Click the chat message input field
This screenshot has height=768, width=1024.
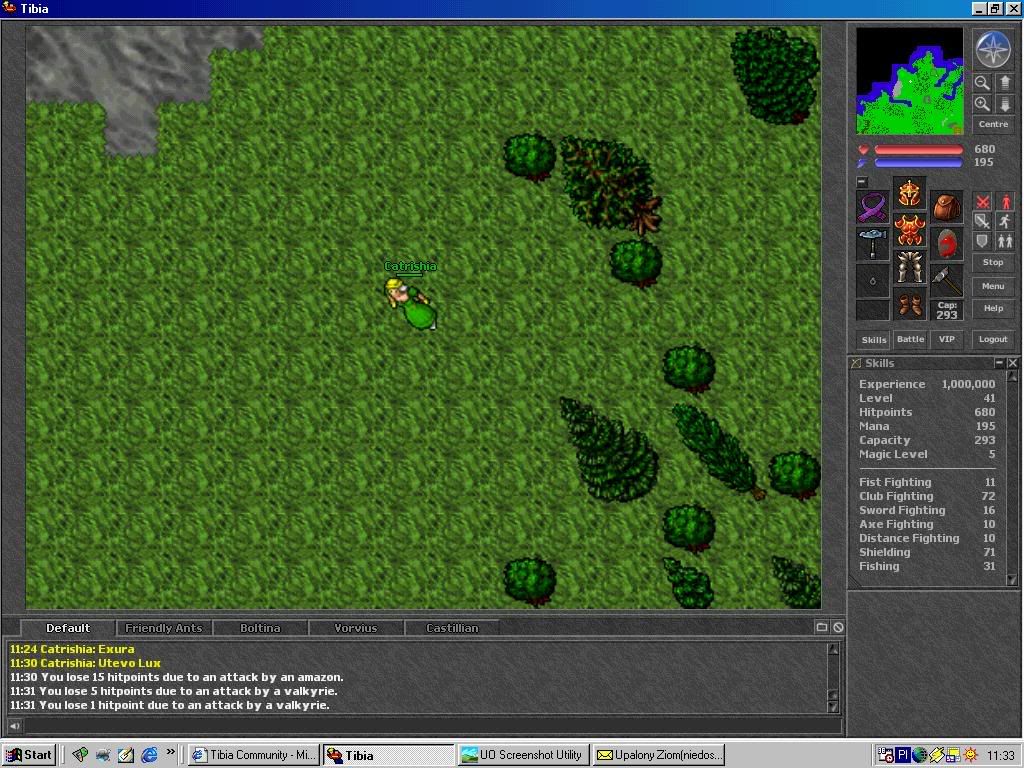tap(432, 726)
